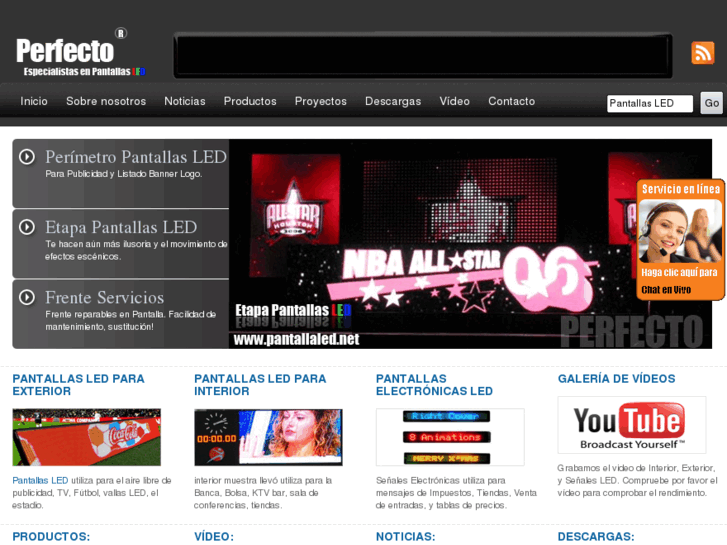Click the NOTICIAS: section heading
727x545 pixels.
pos(405,537)
